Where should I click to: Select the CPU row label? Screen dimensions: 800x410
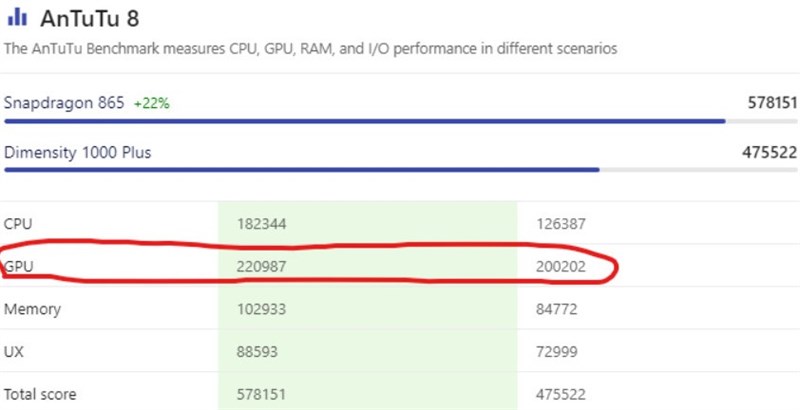tap(18, 224)
